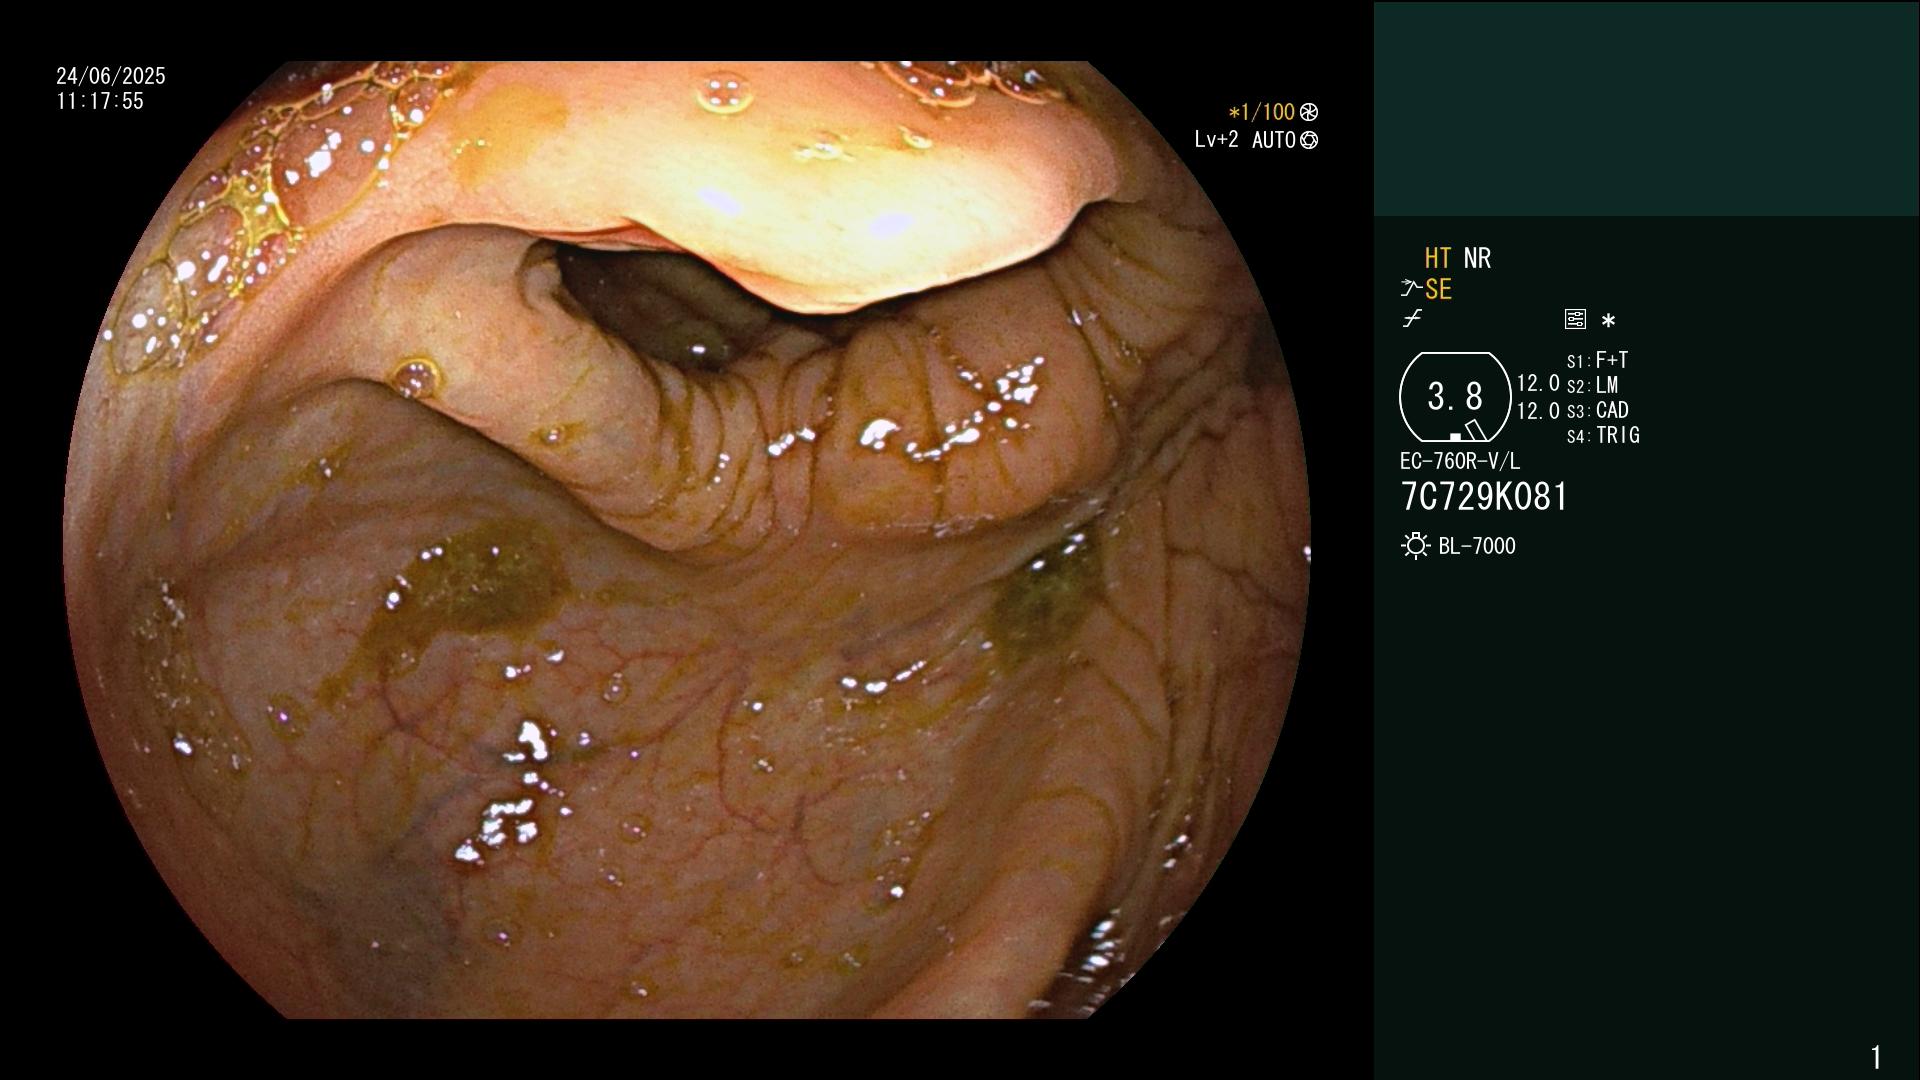Click the upper 12.0 value
Image resolution: width=1920 pixels, height=1080 pixels.
click(x=1538, y=384)
